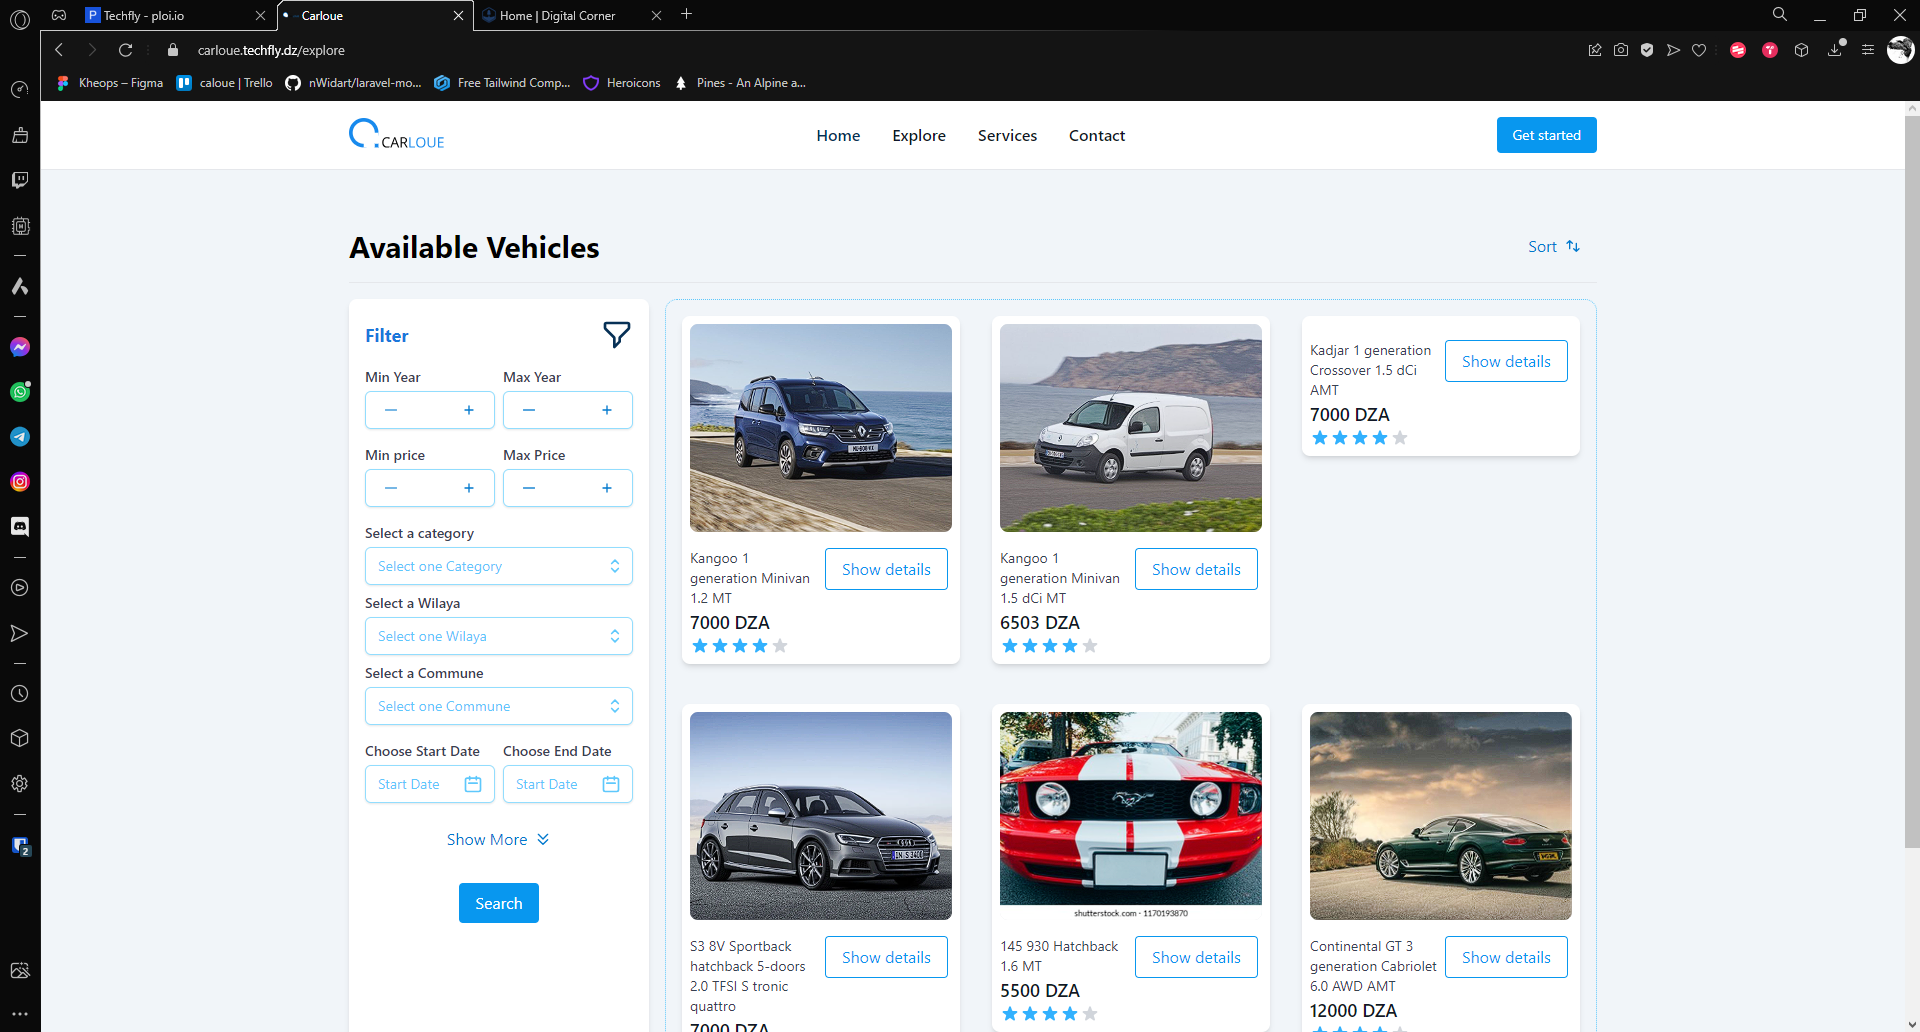1920x1032 pixels.
Task: Click the Carloue logo
Action: click(397, 135)
